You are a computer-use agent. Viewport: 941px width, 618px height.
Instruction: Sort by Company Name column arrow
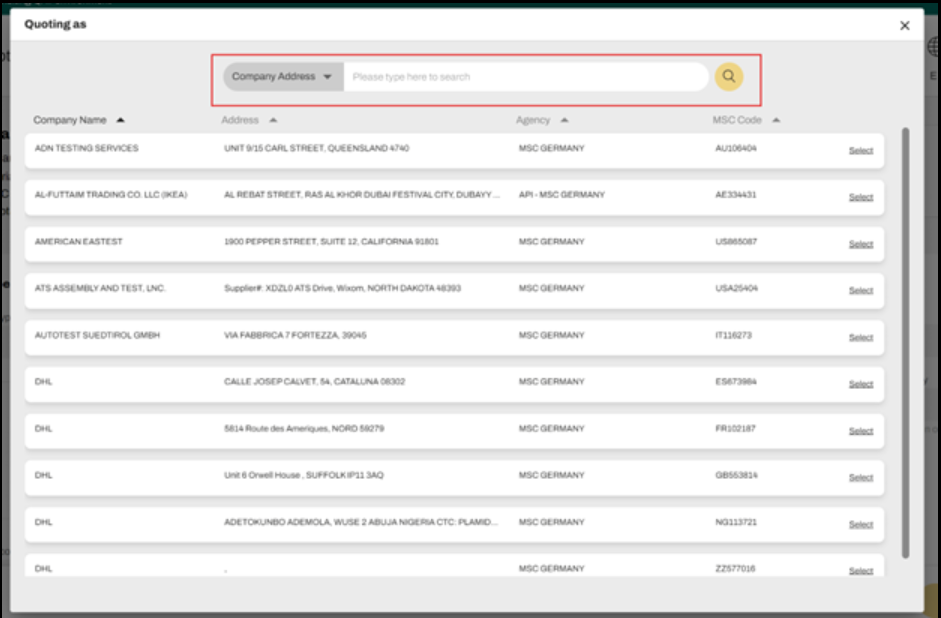pyautogui.click(x=121, y=120)
